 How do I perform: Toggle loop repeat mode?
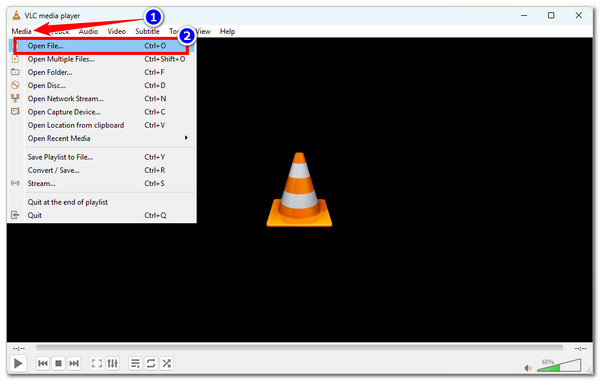tap(151, 363)
